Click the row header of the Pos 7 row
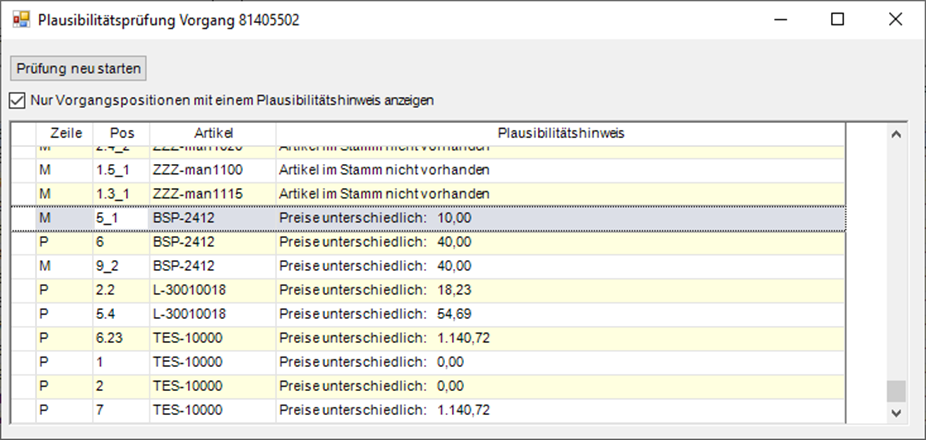Screen dimensions: 926x440 click(x=23, y=409)
